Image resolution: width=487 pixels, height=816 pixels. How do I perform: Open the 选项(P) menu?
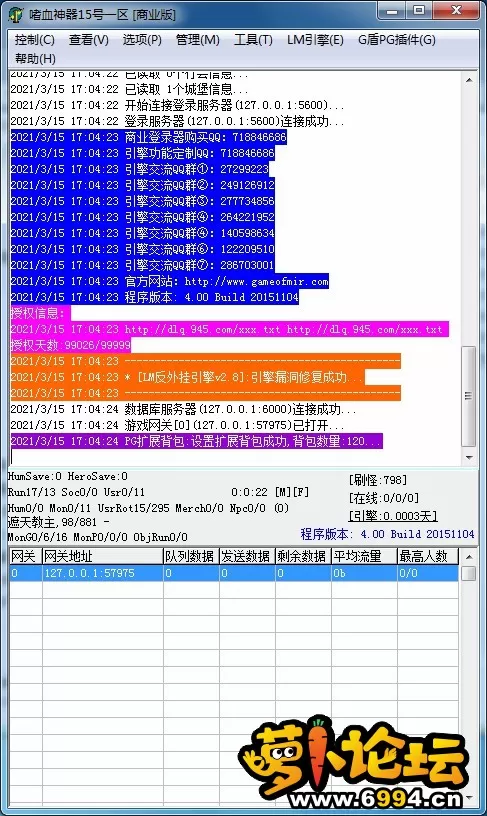click(x=142, y=40)
